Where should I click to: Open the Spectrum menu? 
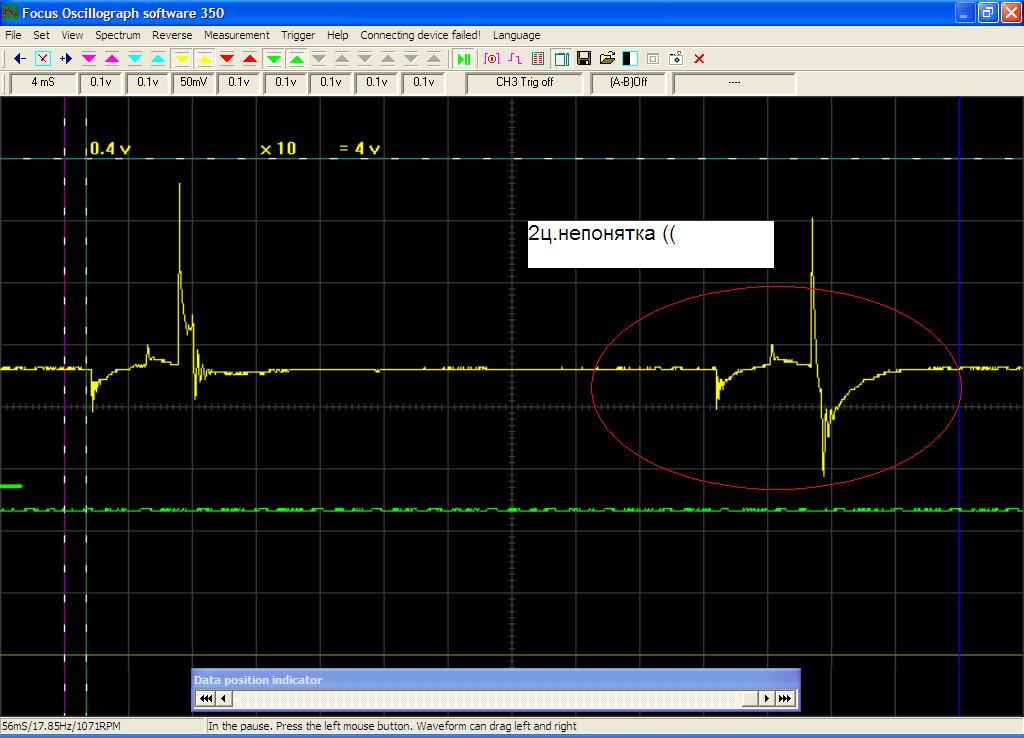[x=118, y=35]
